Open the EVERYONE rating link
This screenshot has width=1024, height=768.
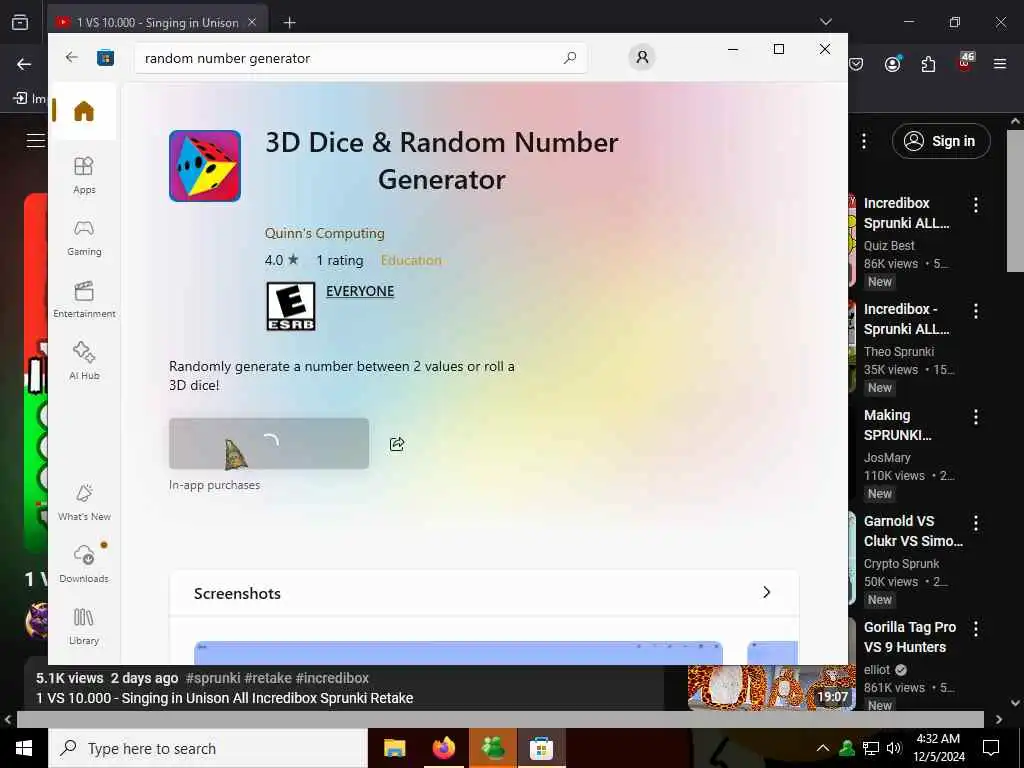[360, 291]
